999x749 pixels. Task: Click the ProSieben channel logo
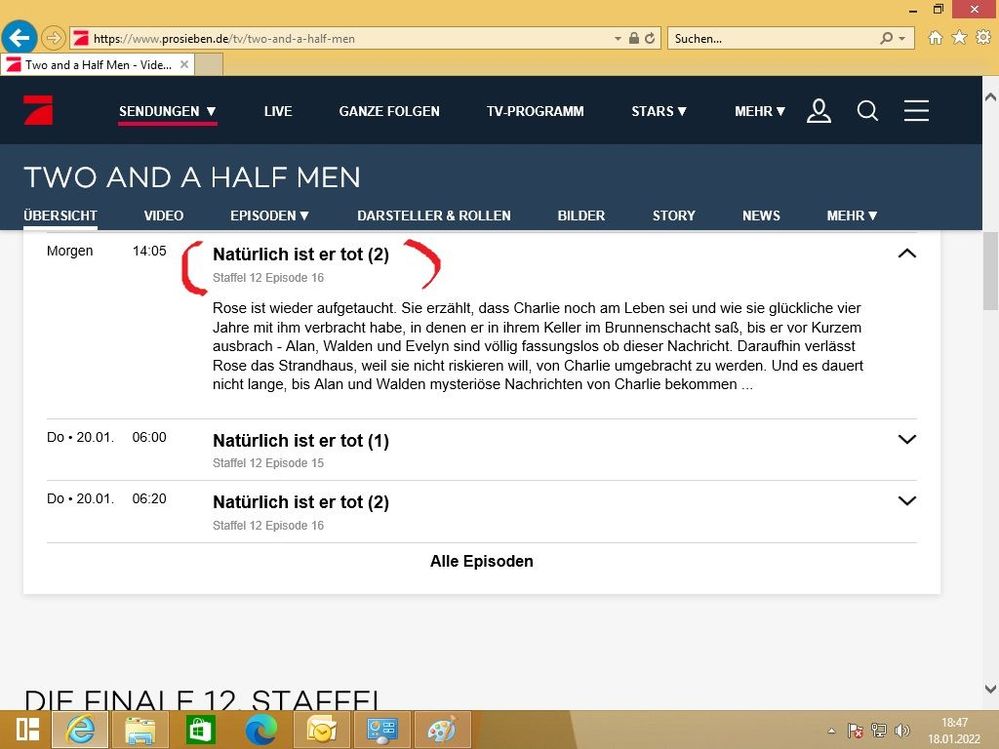[38, 110]
